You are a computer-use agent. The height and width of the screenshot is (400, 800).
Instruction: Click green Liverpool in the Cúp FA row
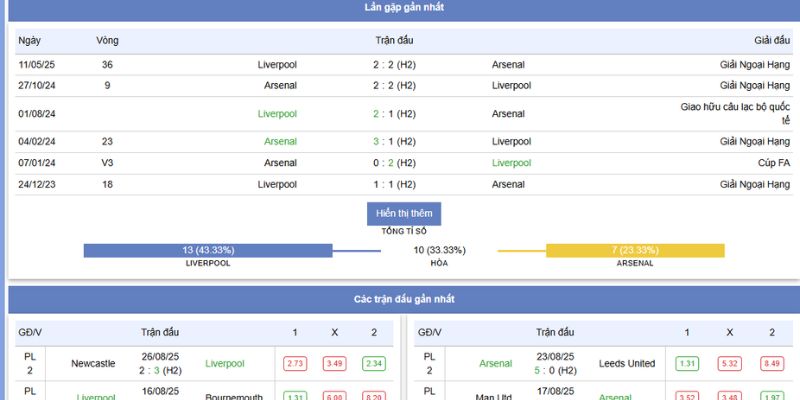(x=512, y=163)
